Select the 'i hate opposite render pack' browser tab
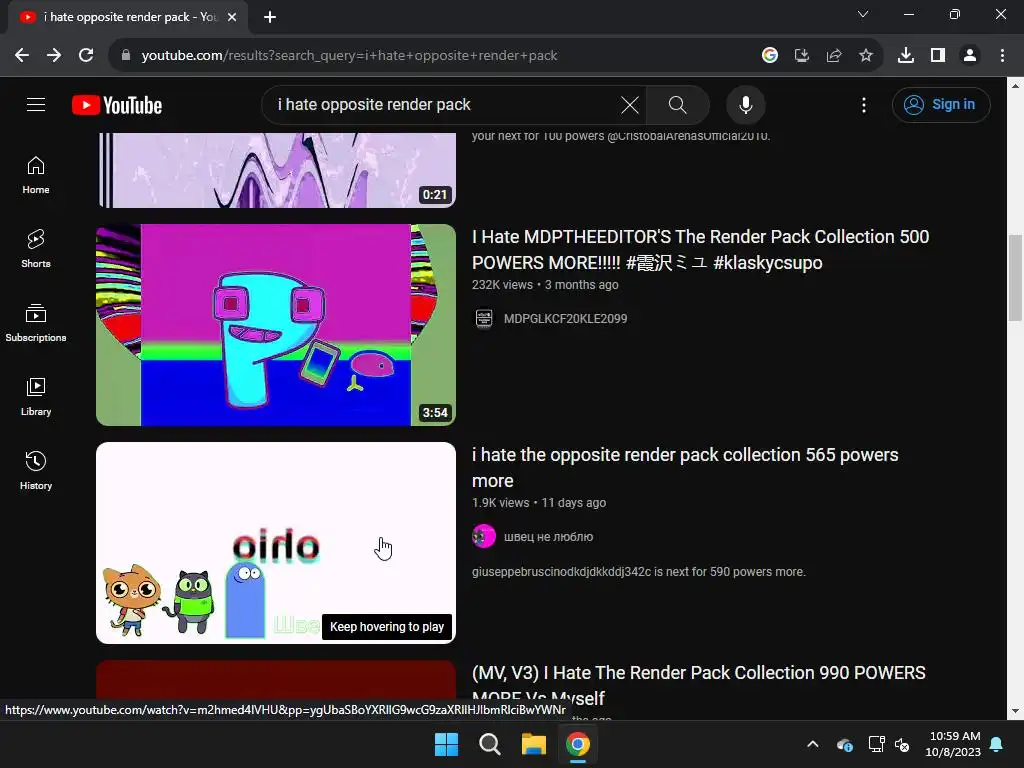 click(x=128, y=17)
